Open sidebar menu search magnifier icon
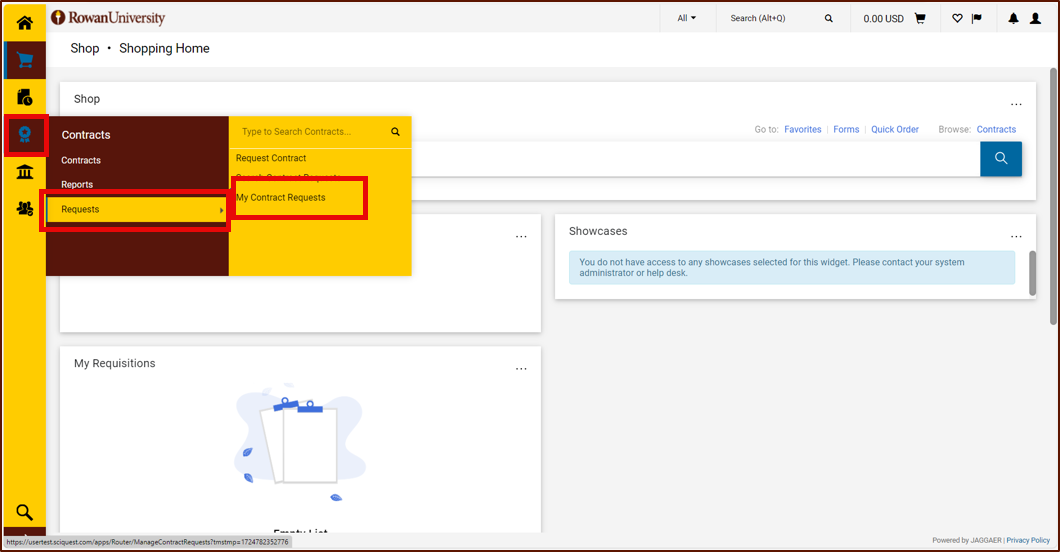 [x=24, y=512]
